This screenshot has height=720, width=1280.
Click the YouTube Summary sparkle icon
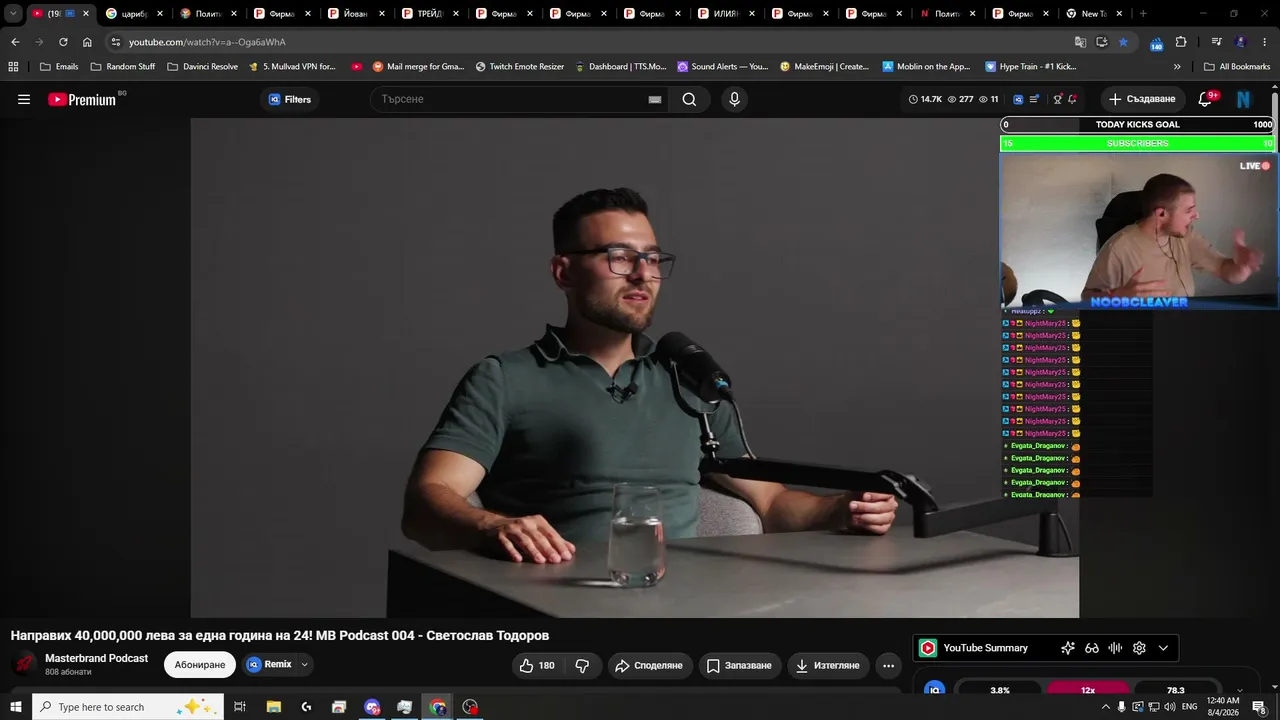coord(1067,648)
